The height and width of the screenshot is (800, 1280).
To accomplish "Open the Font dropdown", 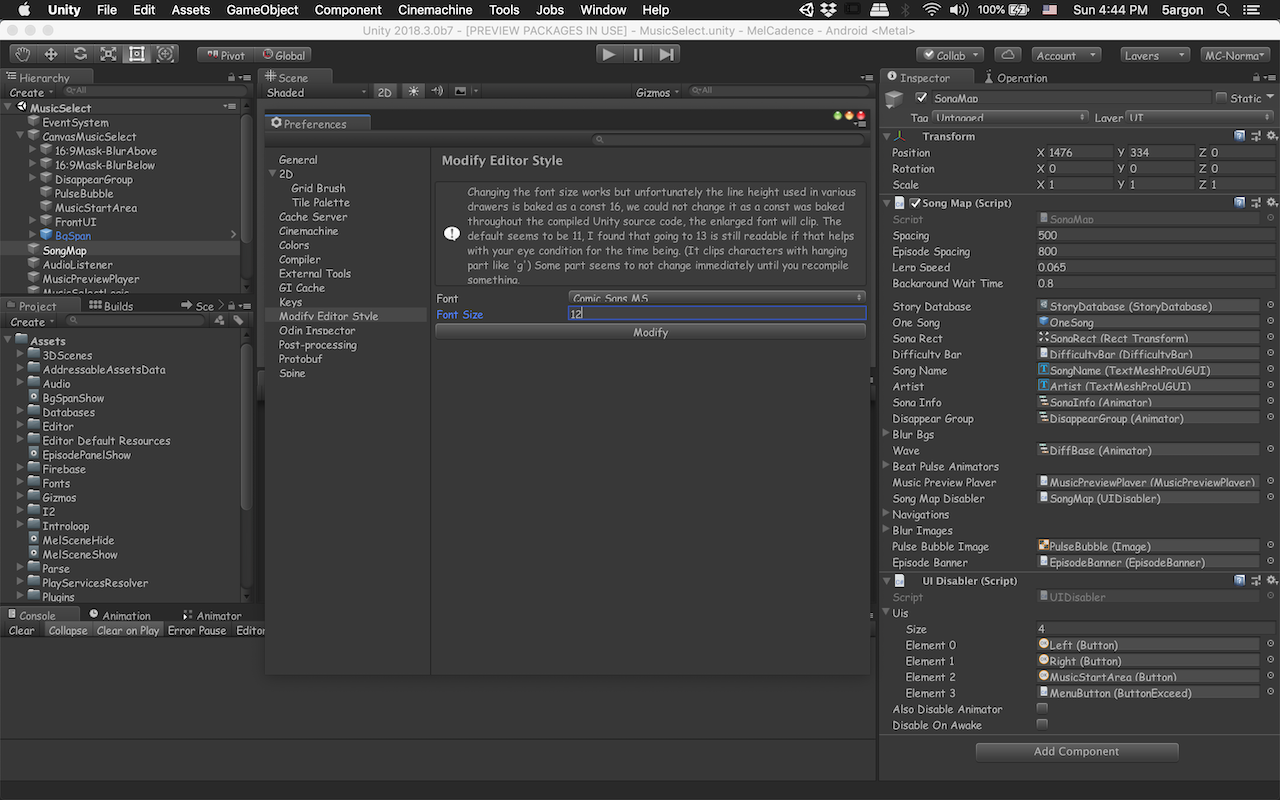I will click(717, 298).
